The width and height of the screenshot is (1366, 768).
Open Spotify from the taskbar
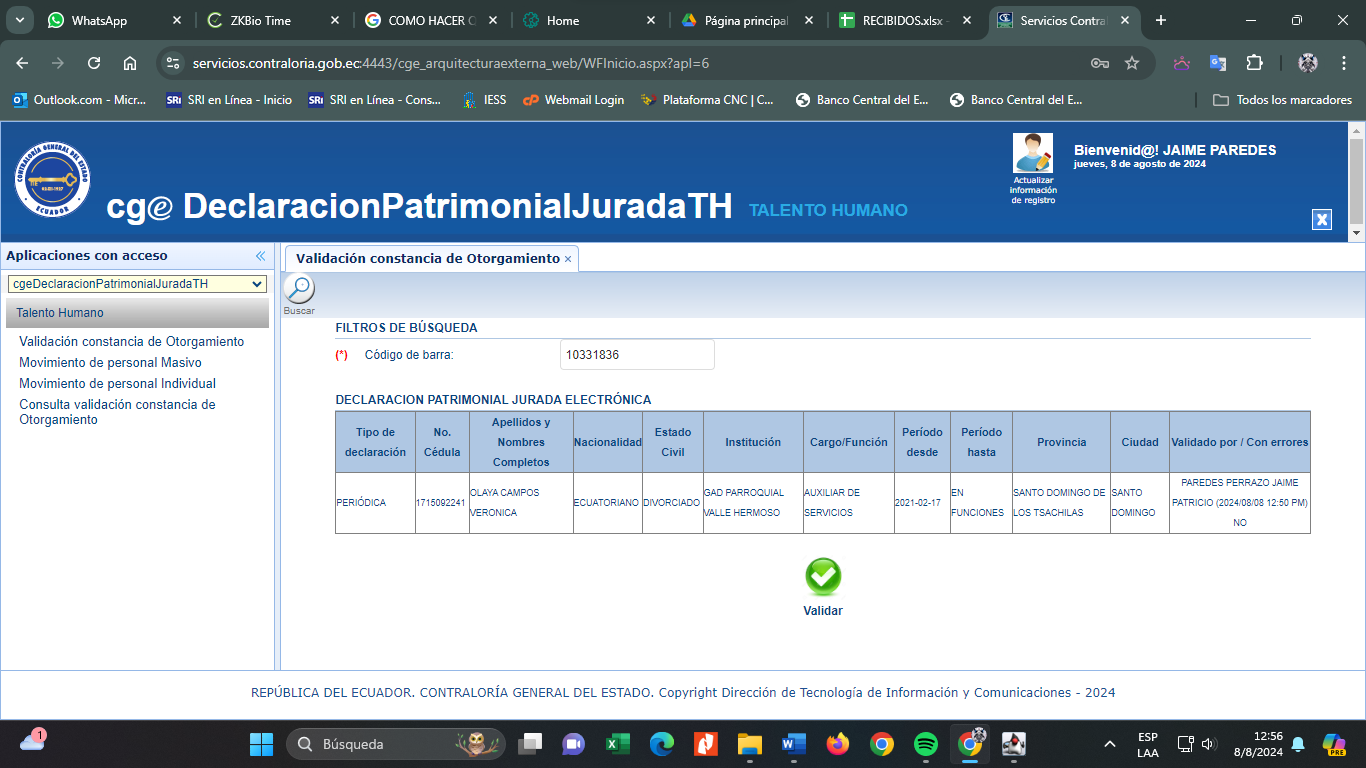pyautogui.click(x=926, y=744)
